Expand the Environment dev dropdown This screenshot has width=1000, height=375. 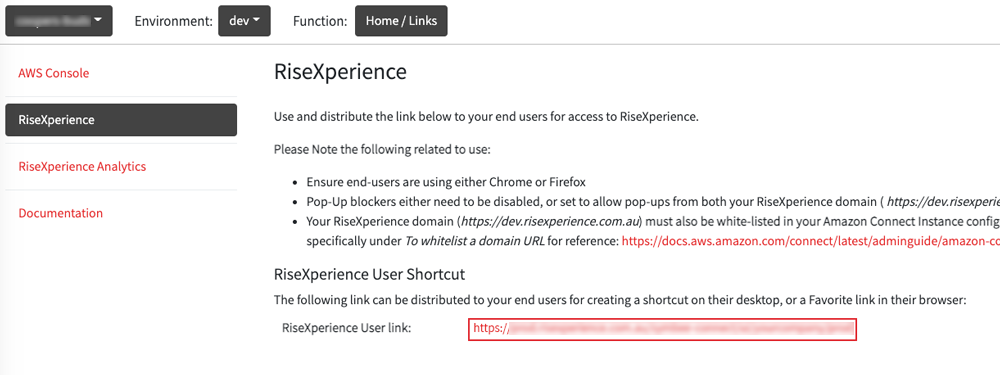coord(244,21)
